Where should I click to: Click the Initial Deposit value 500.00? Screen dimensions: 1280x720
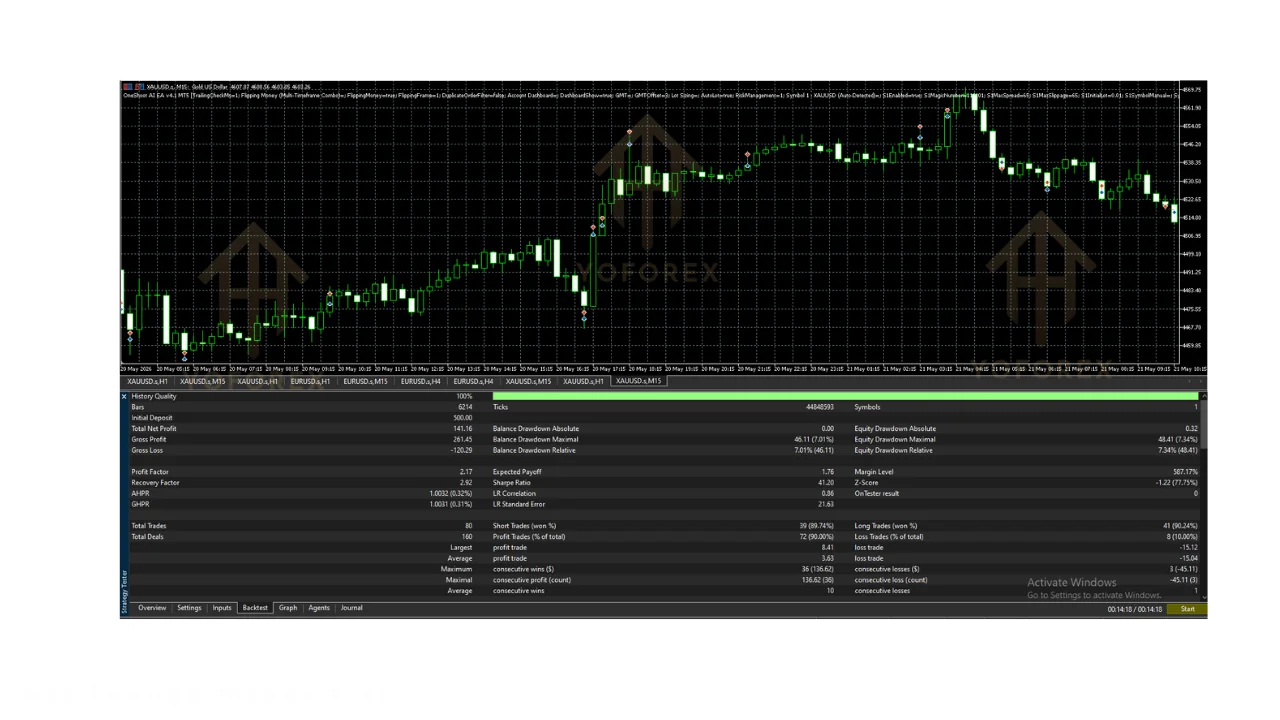coord(462,418)
